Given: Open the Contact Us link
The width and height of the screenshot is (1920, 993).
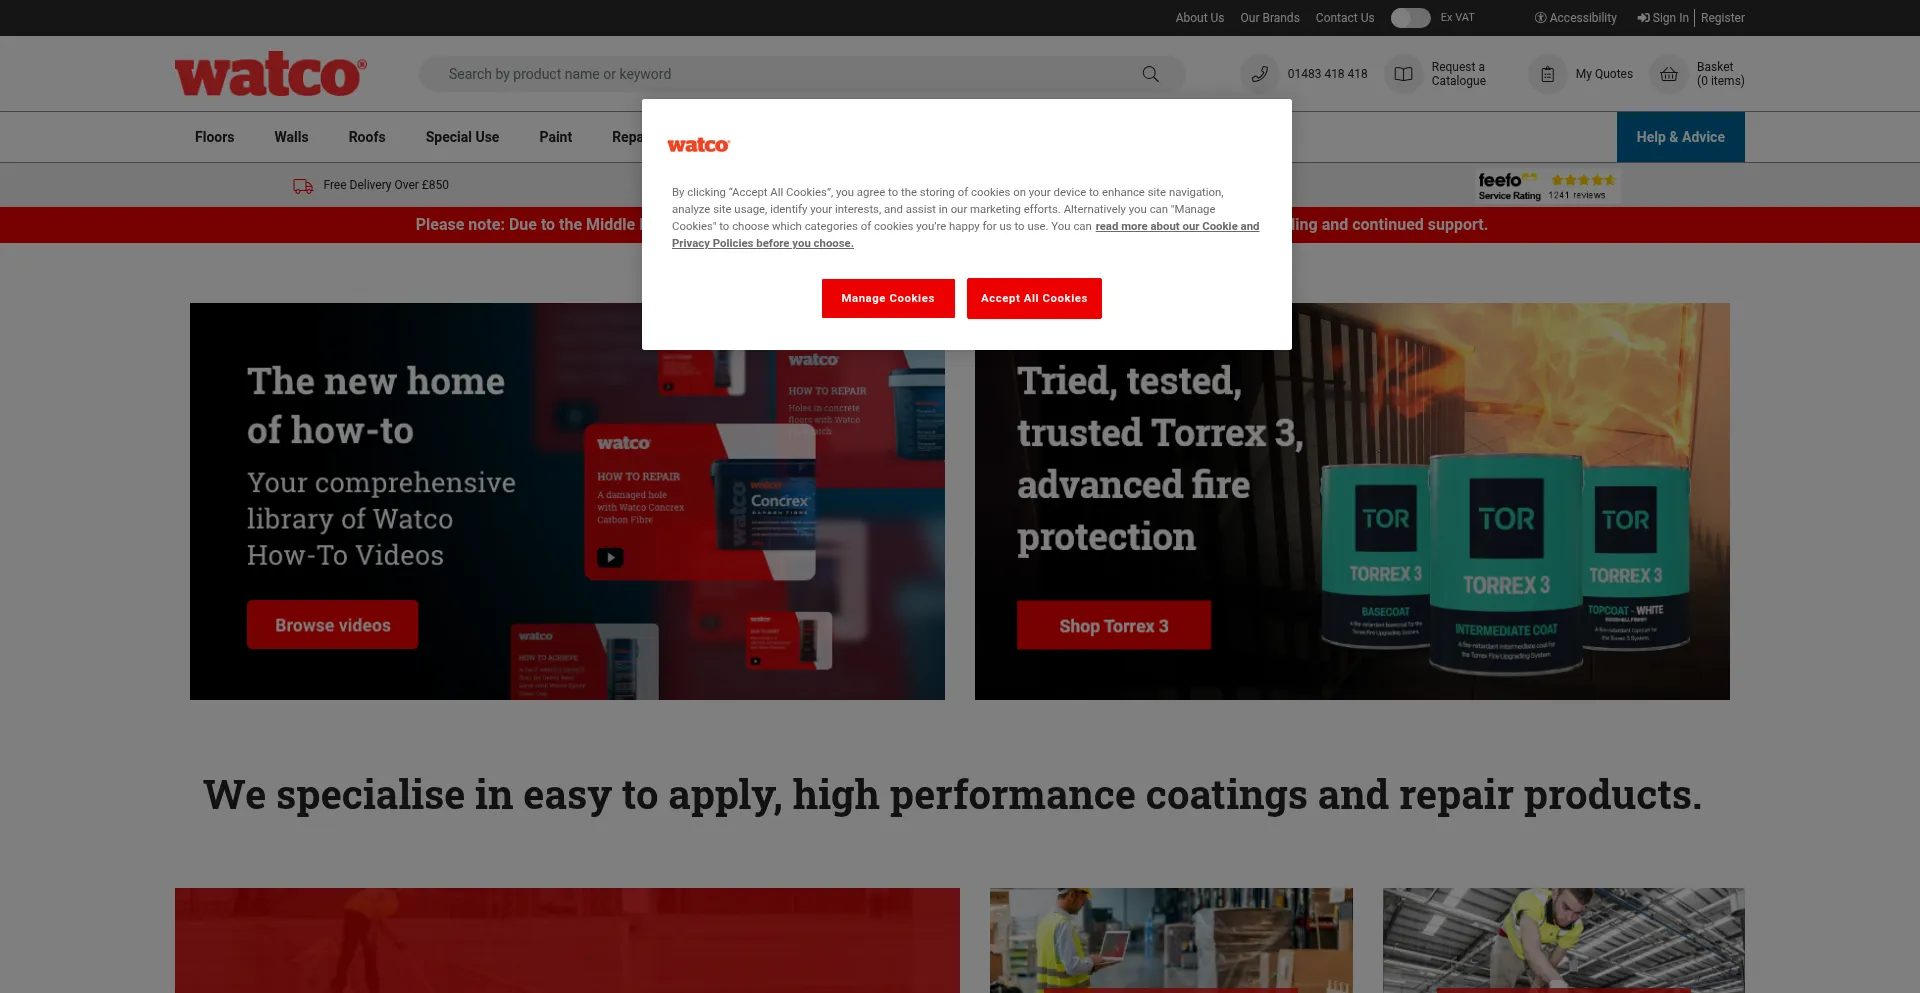Looking at the screenshot, I should (1345, 18).
